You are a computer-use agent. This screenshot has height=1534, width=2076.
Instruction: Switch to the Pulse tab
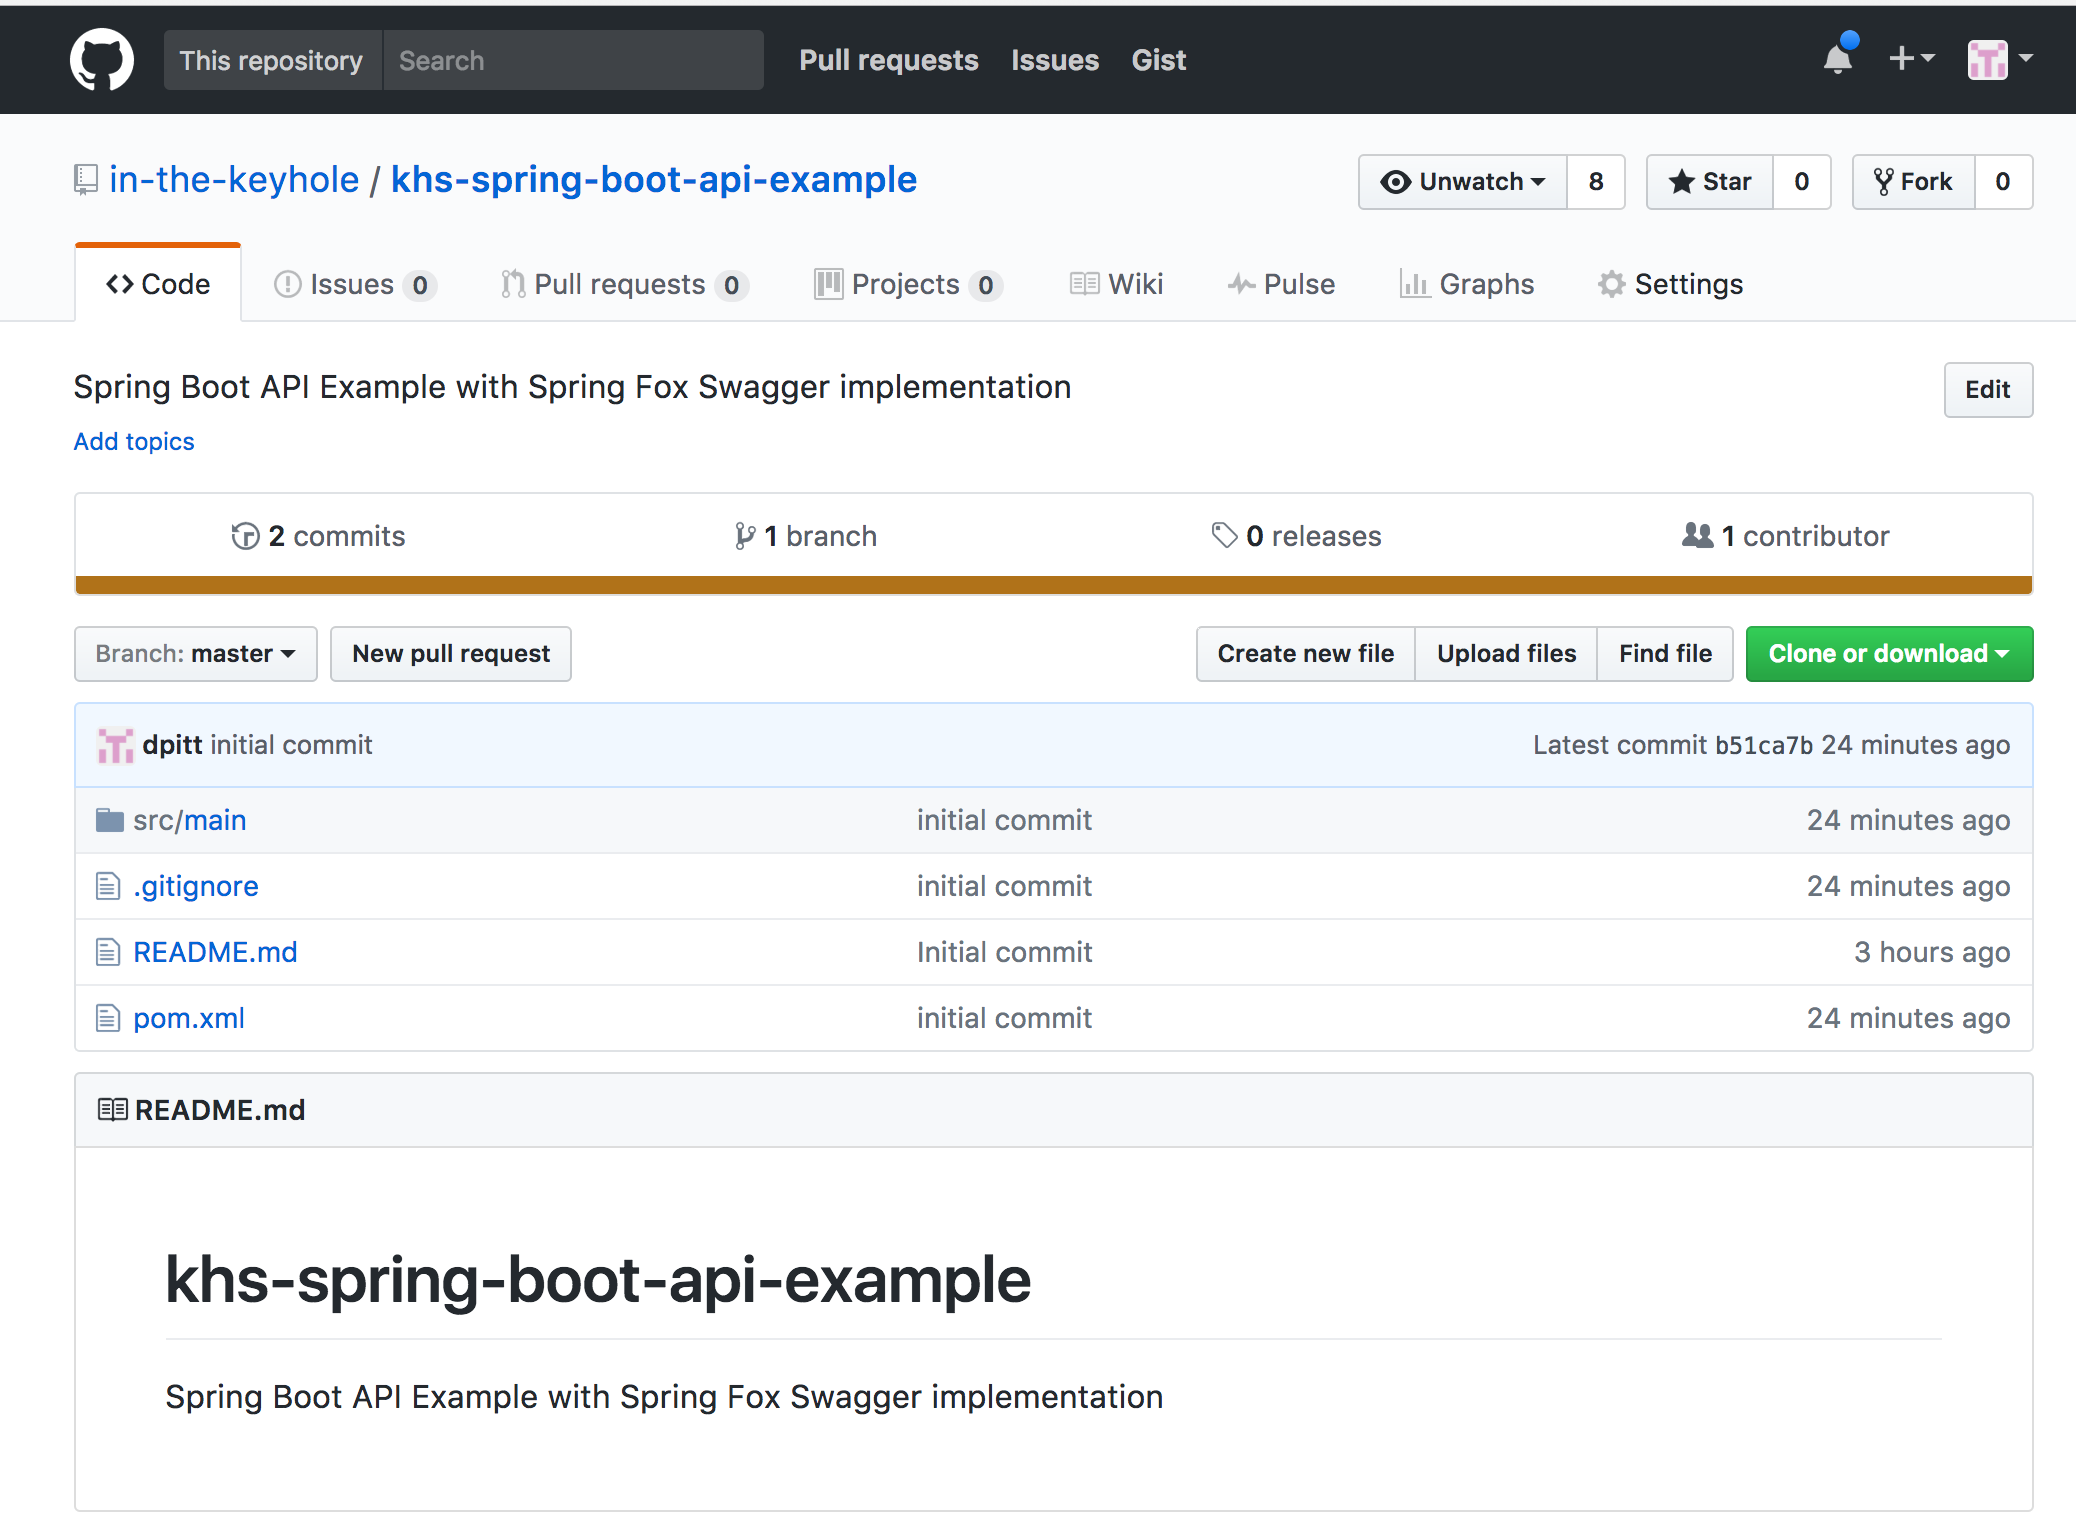click(x=1281, y=285)
